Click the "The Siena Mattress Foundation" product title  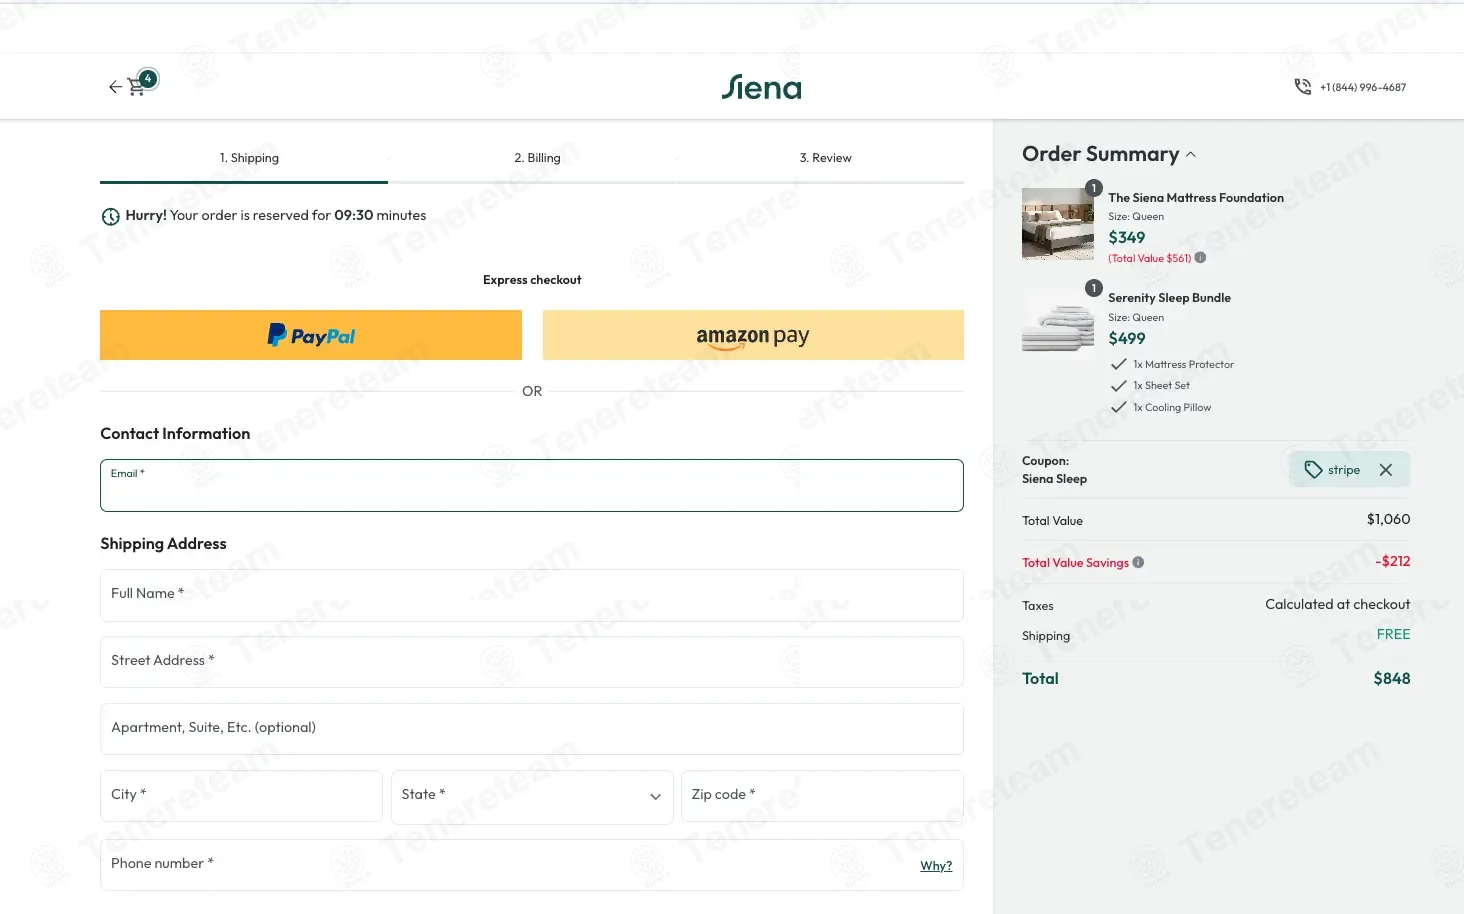[1196, 198]
